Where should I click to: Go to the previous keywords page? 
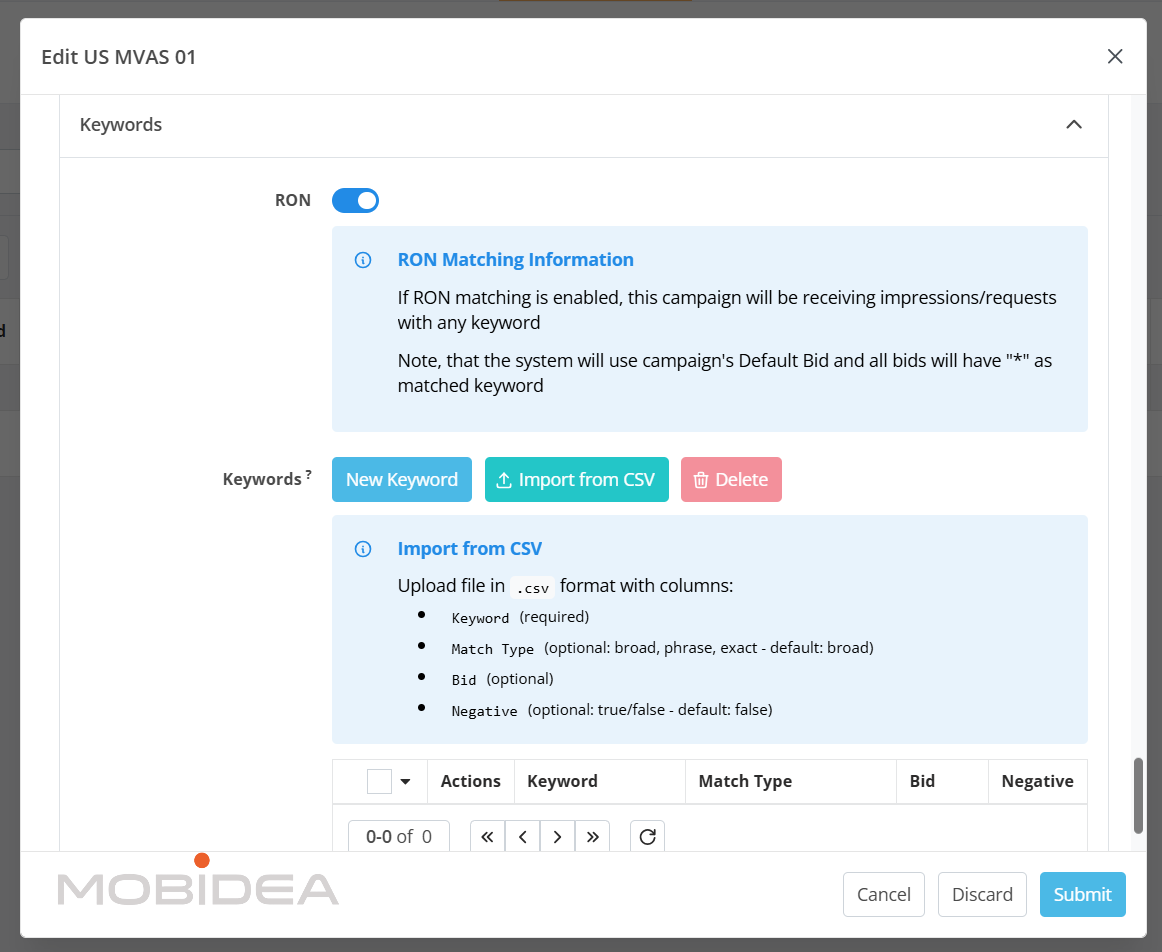[522, 837]
